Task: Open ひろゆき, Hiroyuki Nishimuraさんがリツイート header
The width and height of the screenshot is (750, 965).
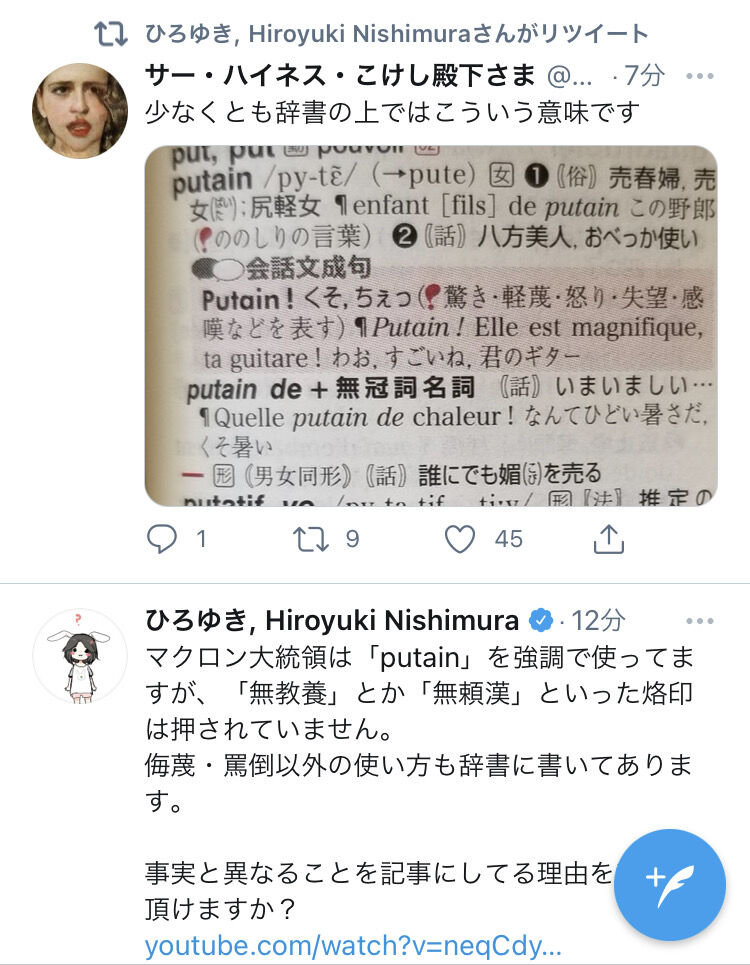Action: click(x=396, y=34)
